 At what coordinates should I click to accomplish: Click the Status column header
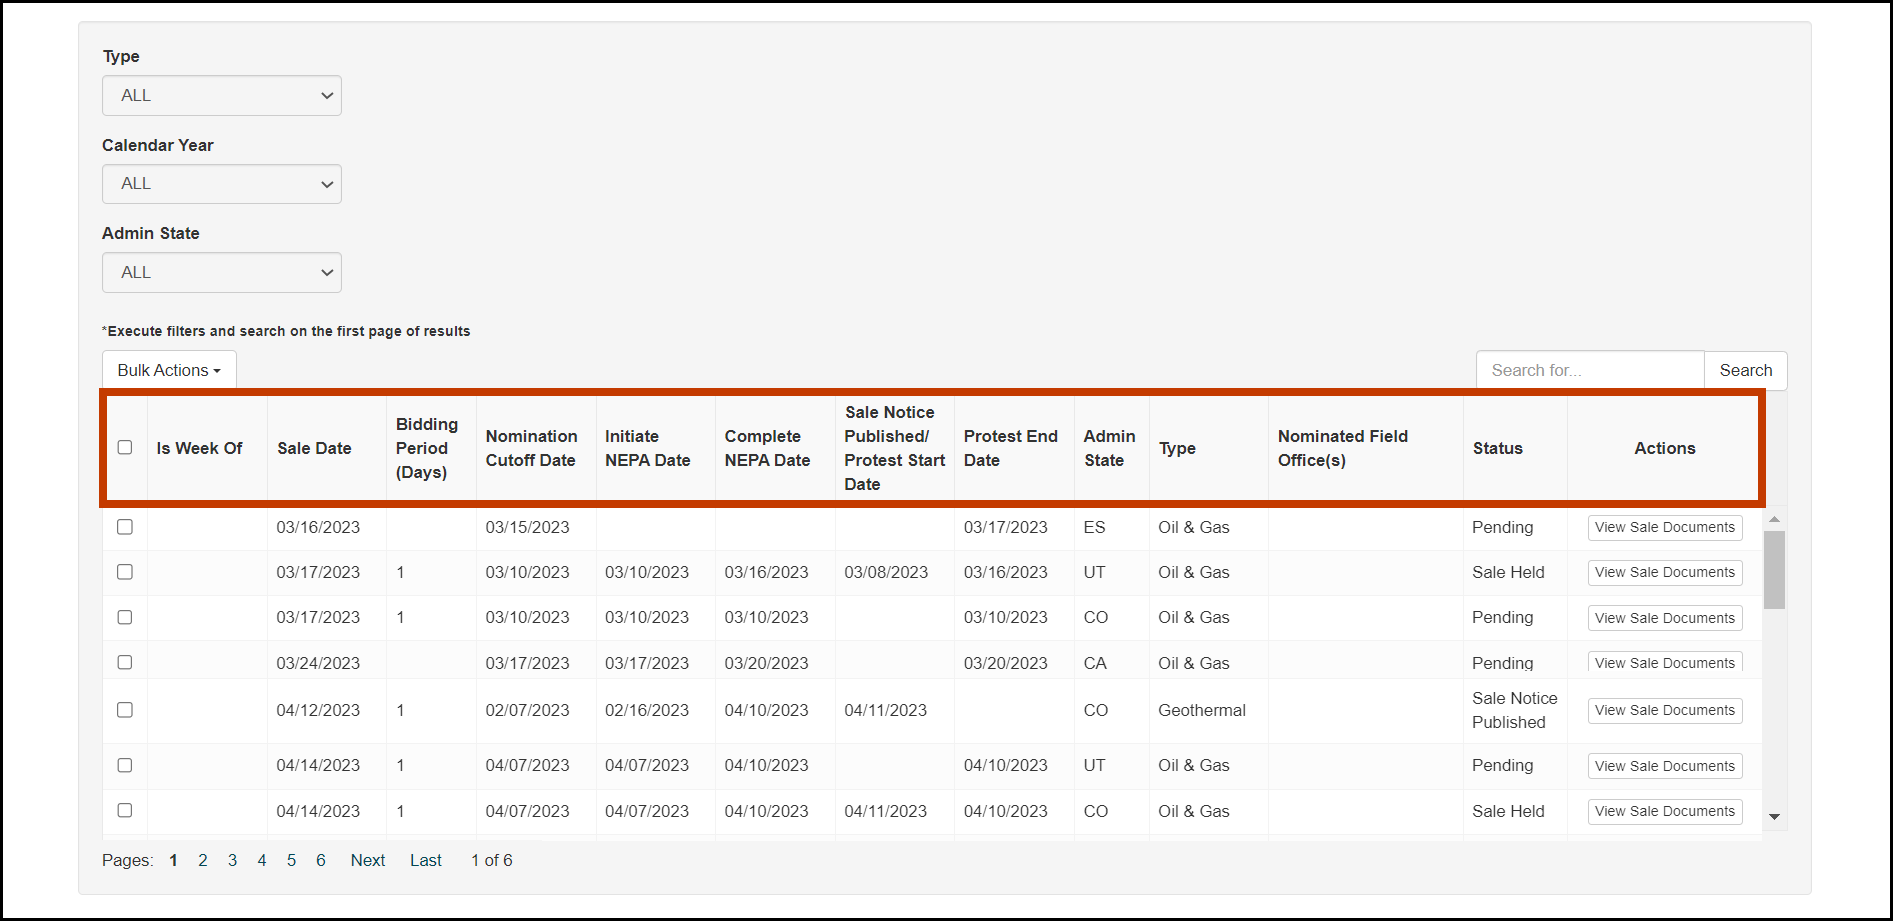(1498, 447)
